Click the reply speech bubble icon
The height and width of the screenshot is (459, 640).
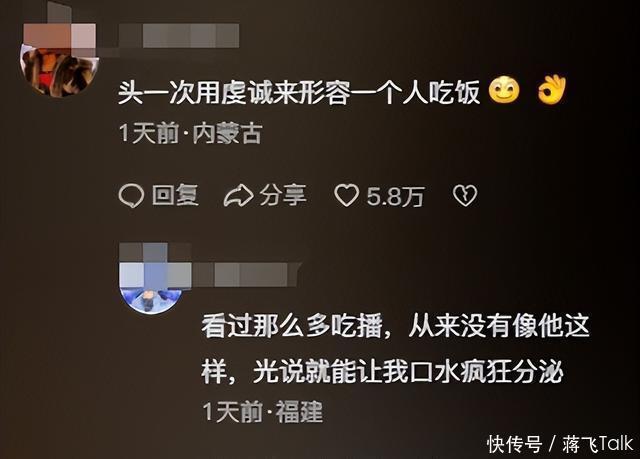click(131, 196)
